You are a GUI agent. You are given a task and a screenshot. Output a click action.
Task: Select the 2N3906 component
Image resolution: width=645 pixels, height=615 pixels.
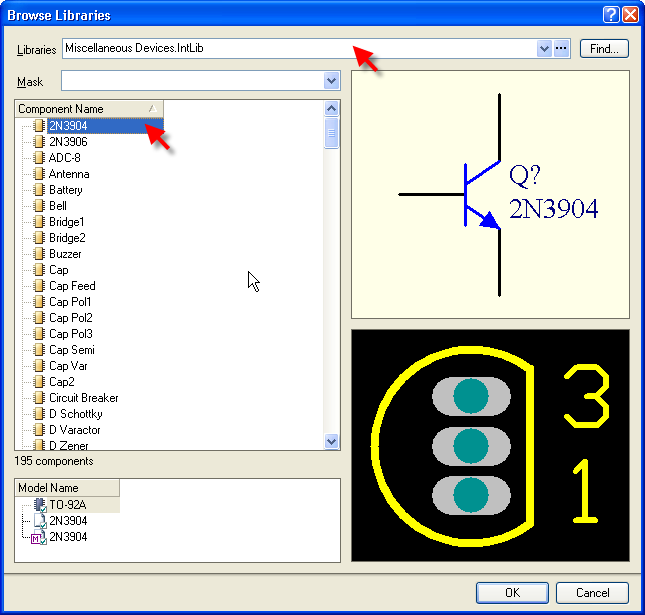click(68, 142)
